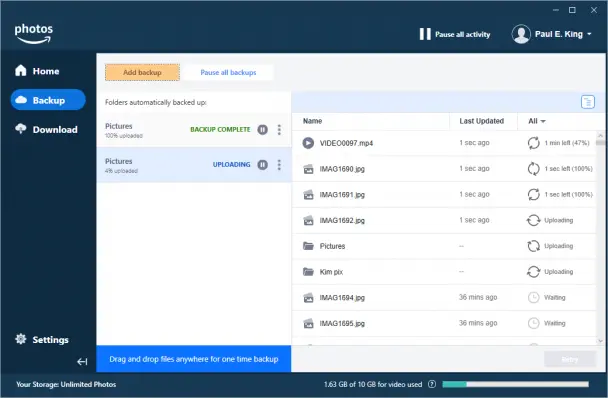Collapse the sidebar with the arrow icon
Screen dimensions: 608x398
point(82,362)
